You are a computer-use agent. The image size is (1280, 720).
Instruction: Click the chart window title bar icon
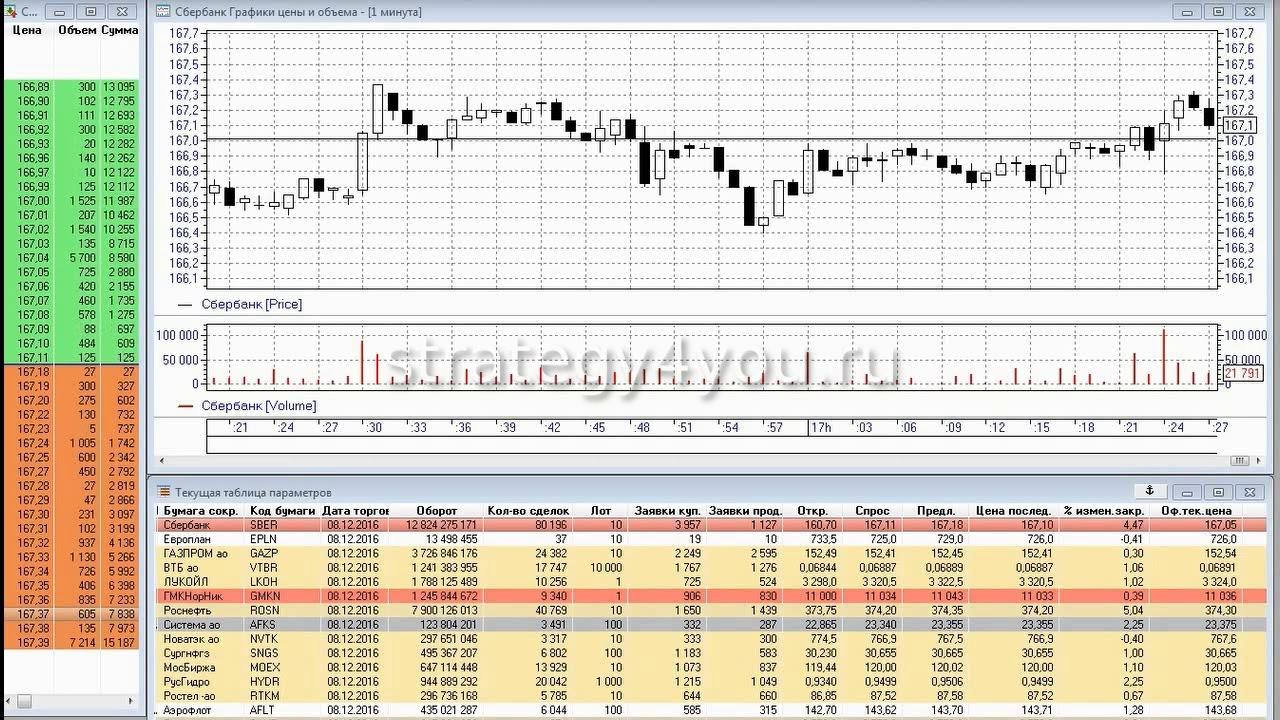coord(162,12)
